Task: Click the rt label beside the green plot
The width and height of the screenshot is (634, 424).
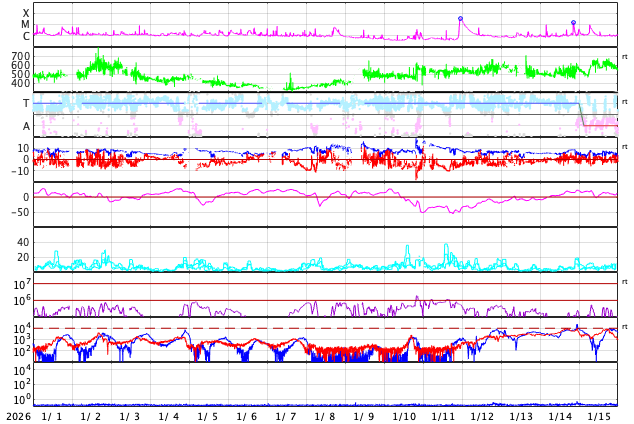Action: pyautogui.click(x=624, y=57)
